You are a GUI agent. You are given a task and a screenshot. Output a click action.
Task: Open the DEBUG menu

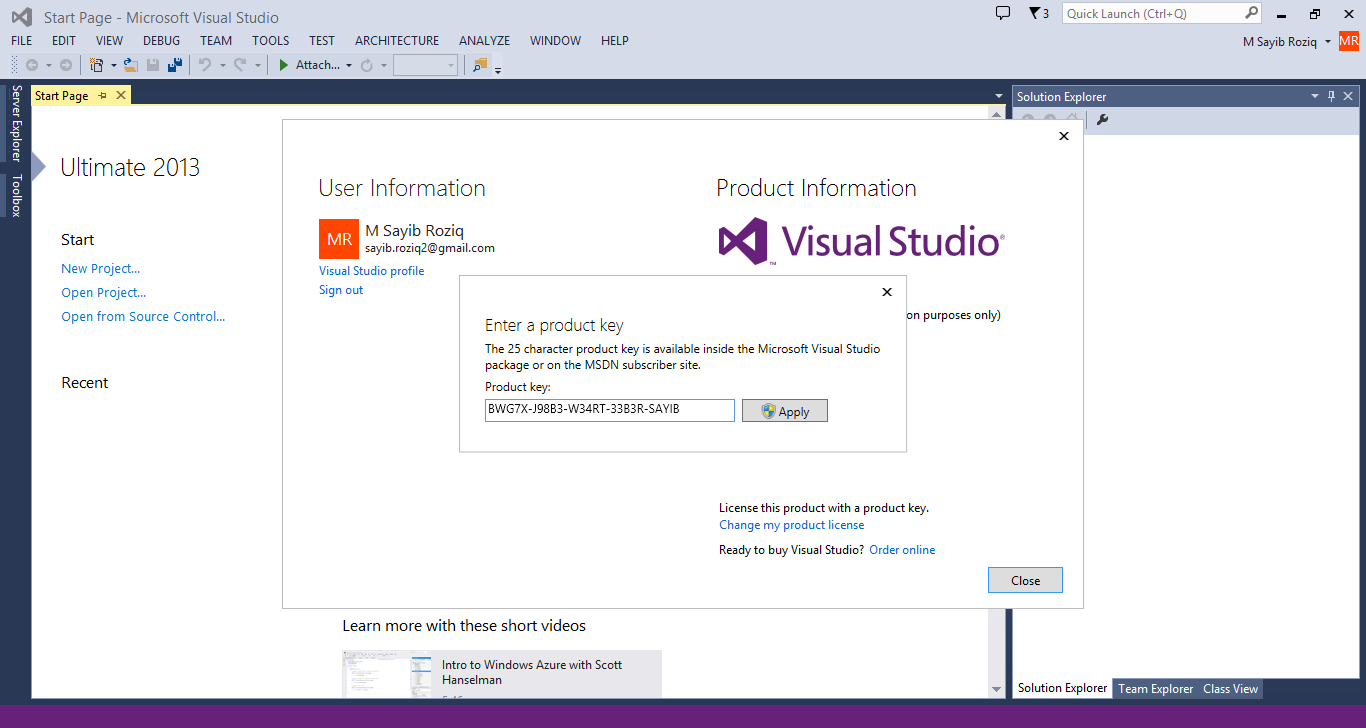(x=162, y=41)
